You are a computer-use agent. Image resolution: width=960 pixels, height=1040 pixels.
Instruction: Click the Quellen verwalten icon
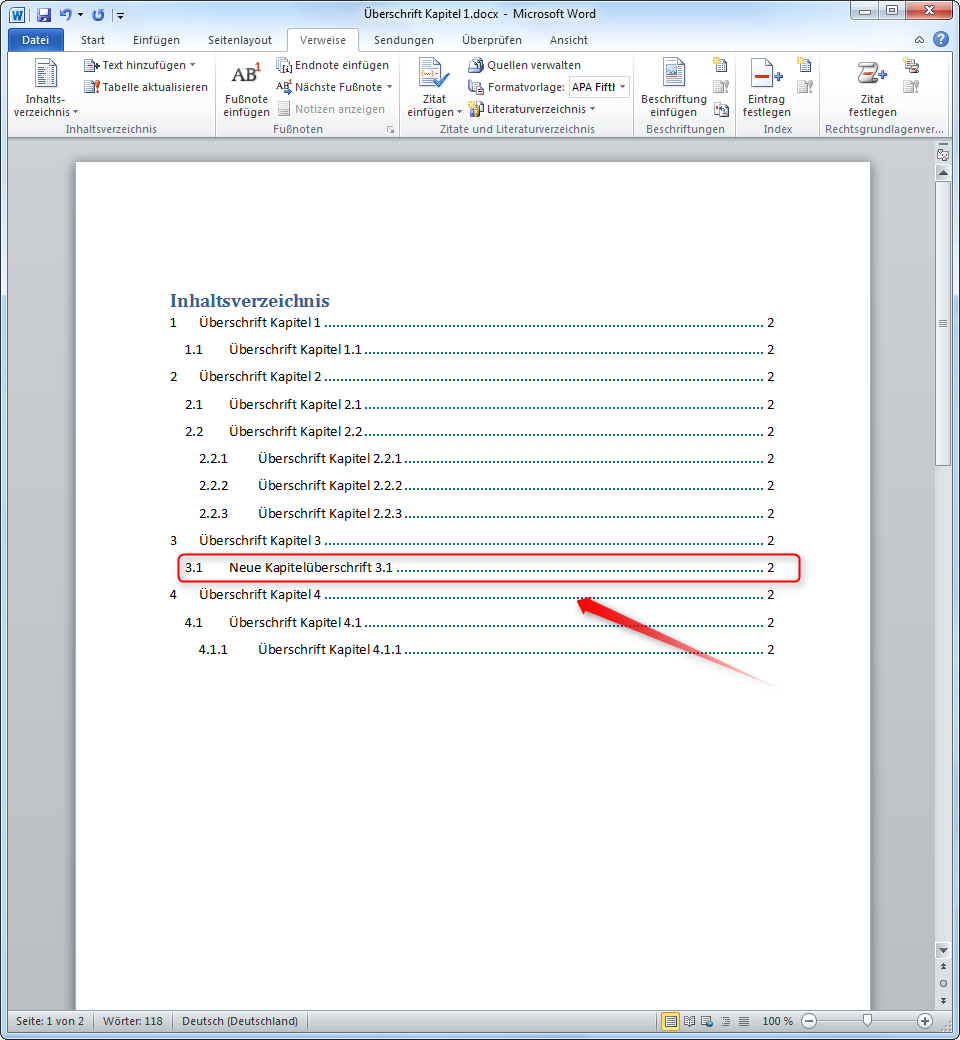(x=476, y=65)
